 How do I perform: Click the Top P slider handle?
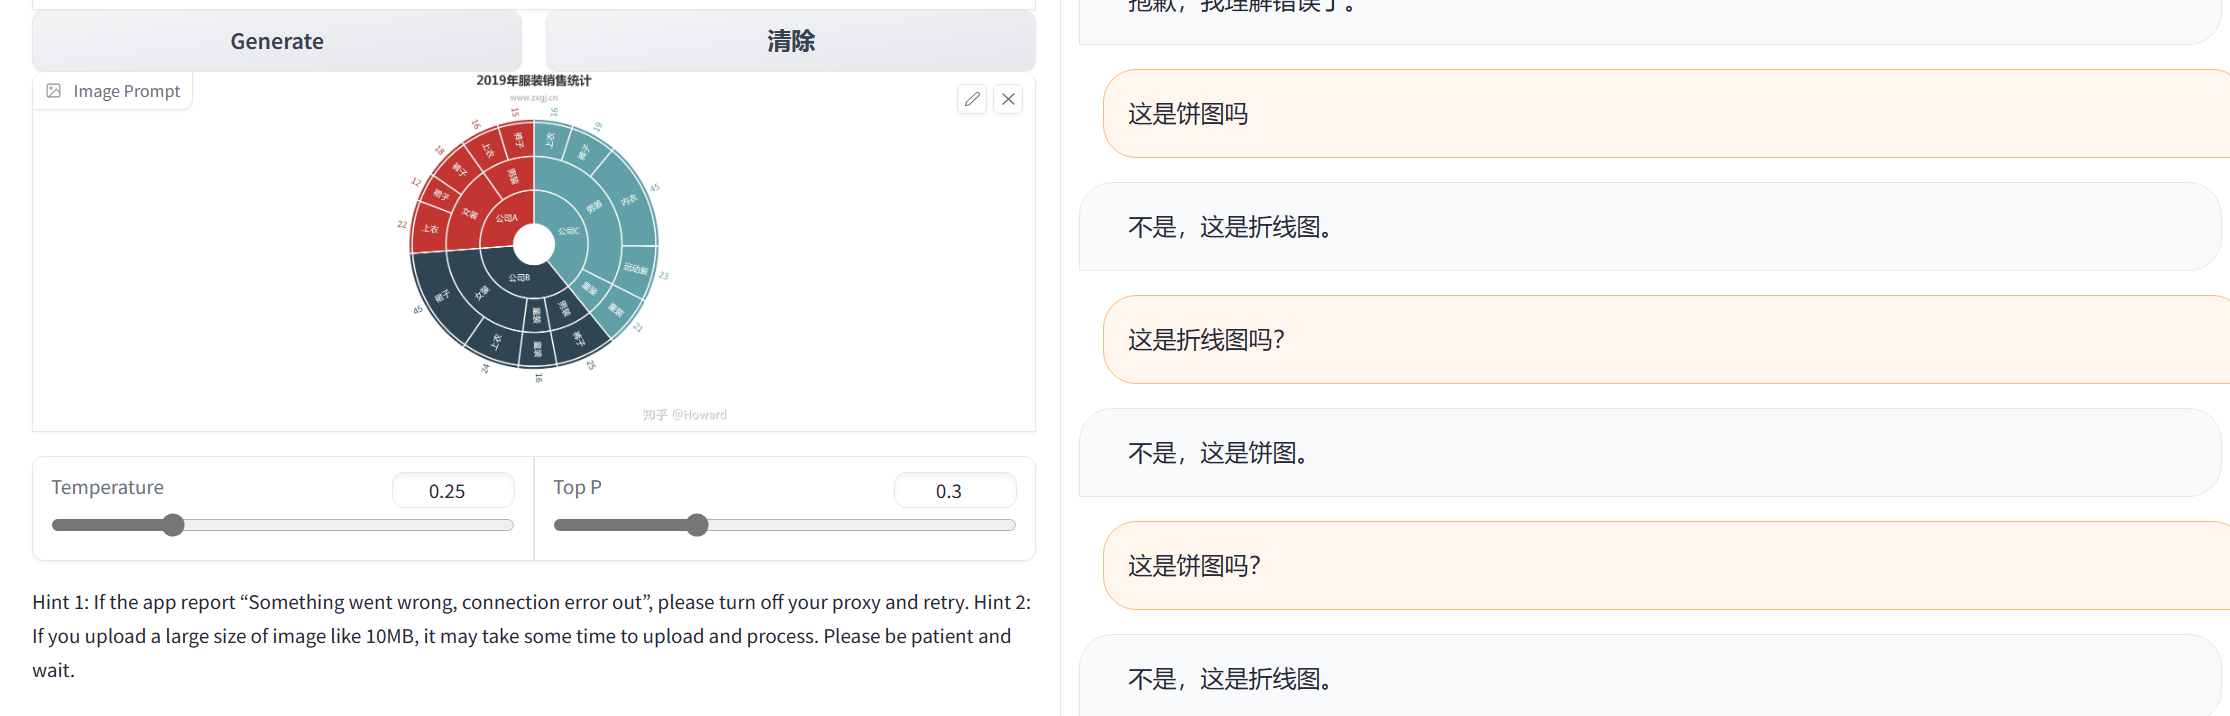click(697, 525)
